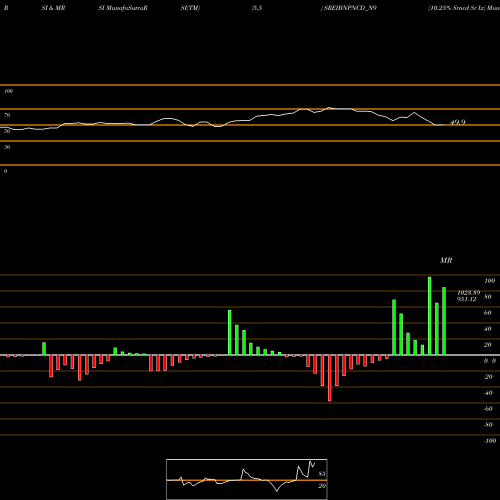The image size is (500, 500).
Task: Select the RSI current value 49.9 label
Action: (458, 122)
